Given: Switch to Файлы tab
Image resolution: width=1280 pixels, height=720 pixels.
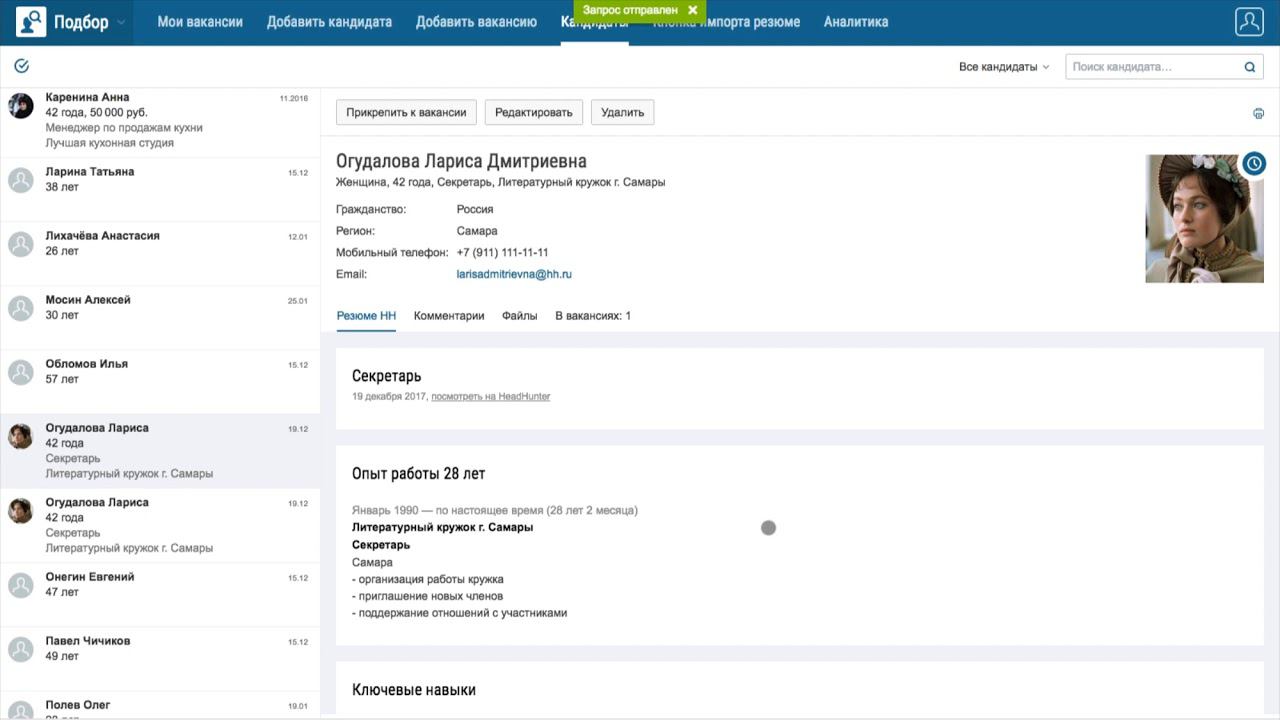Looking at the screenshot, I should (520, 316).
